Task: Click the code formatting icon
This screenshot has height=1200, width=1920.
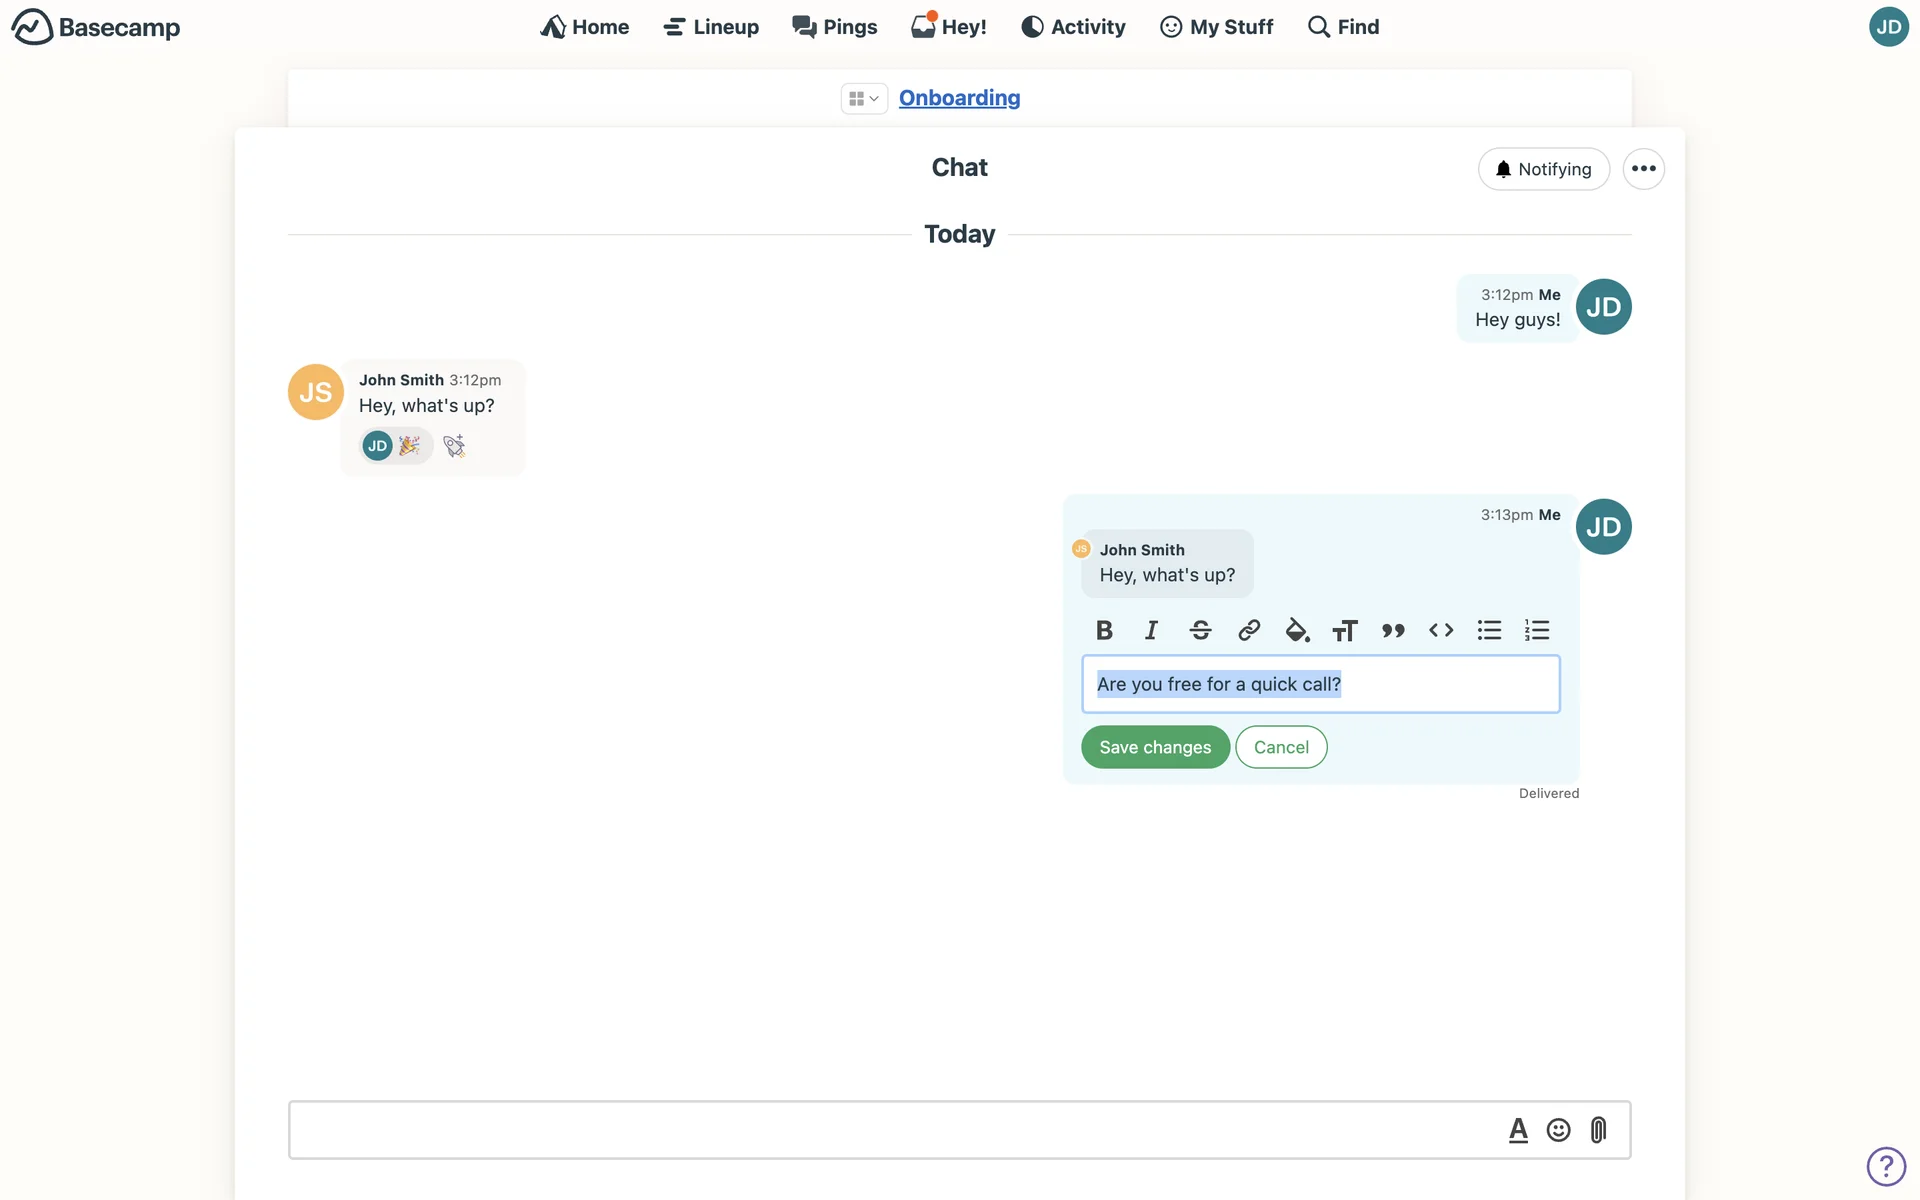Action: (x=1441, y=630)
